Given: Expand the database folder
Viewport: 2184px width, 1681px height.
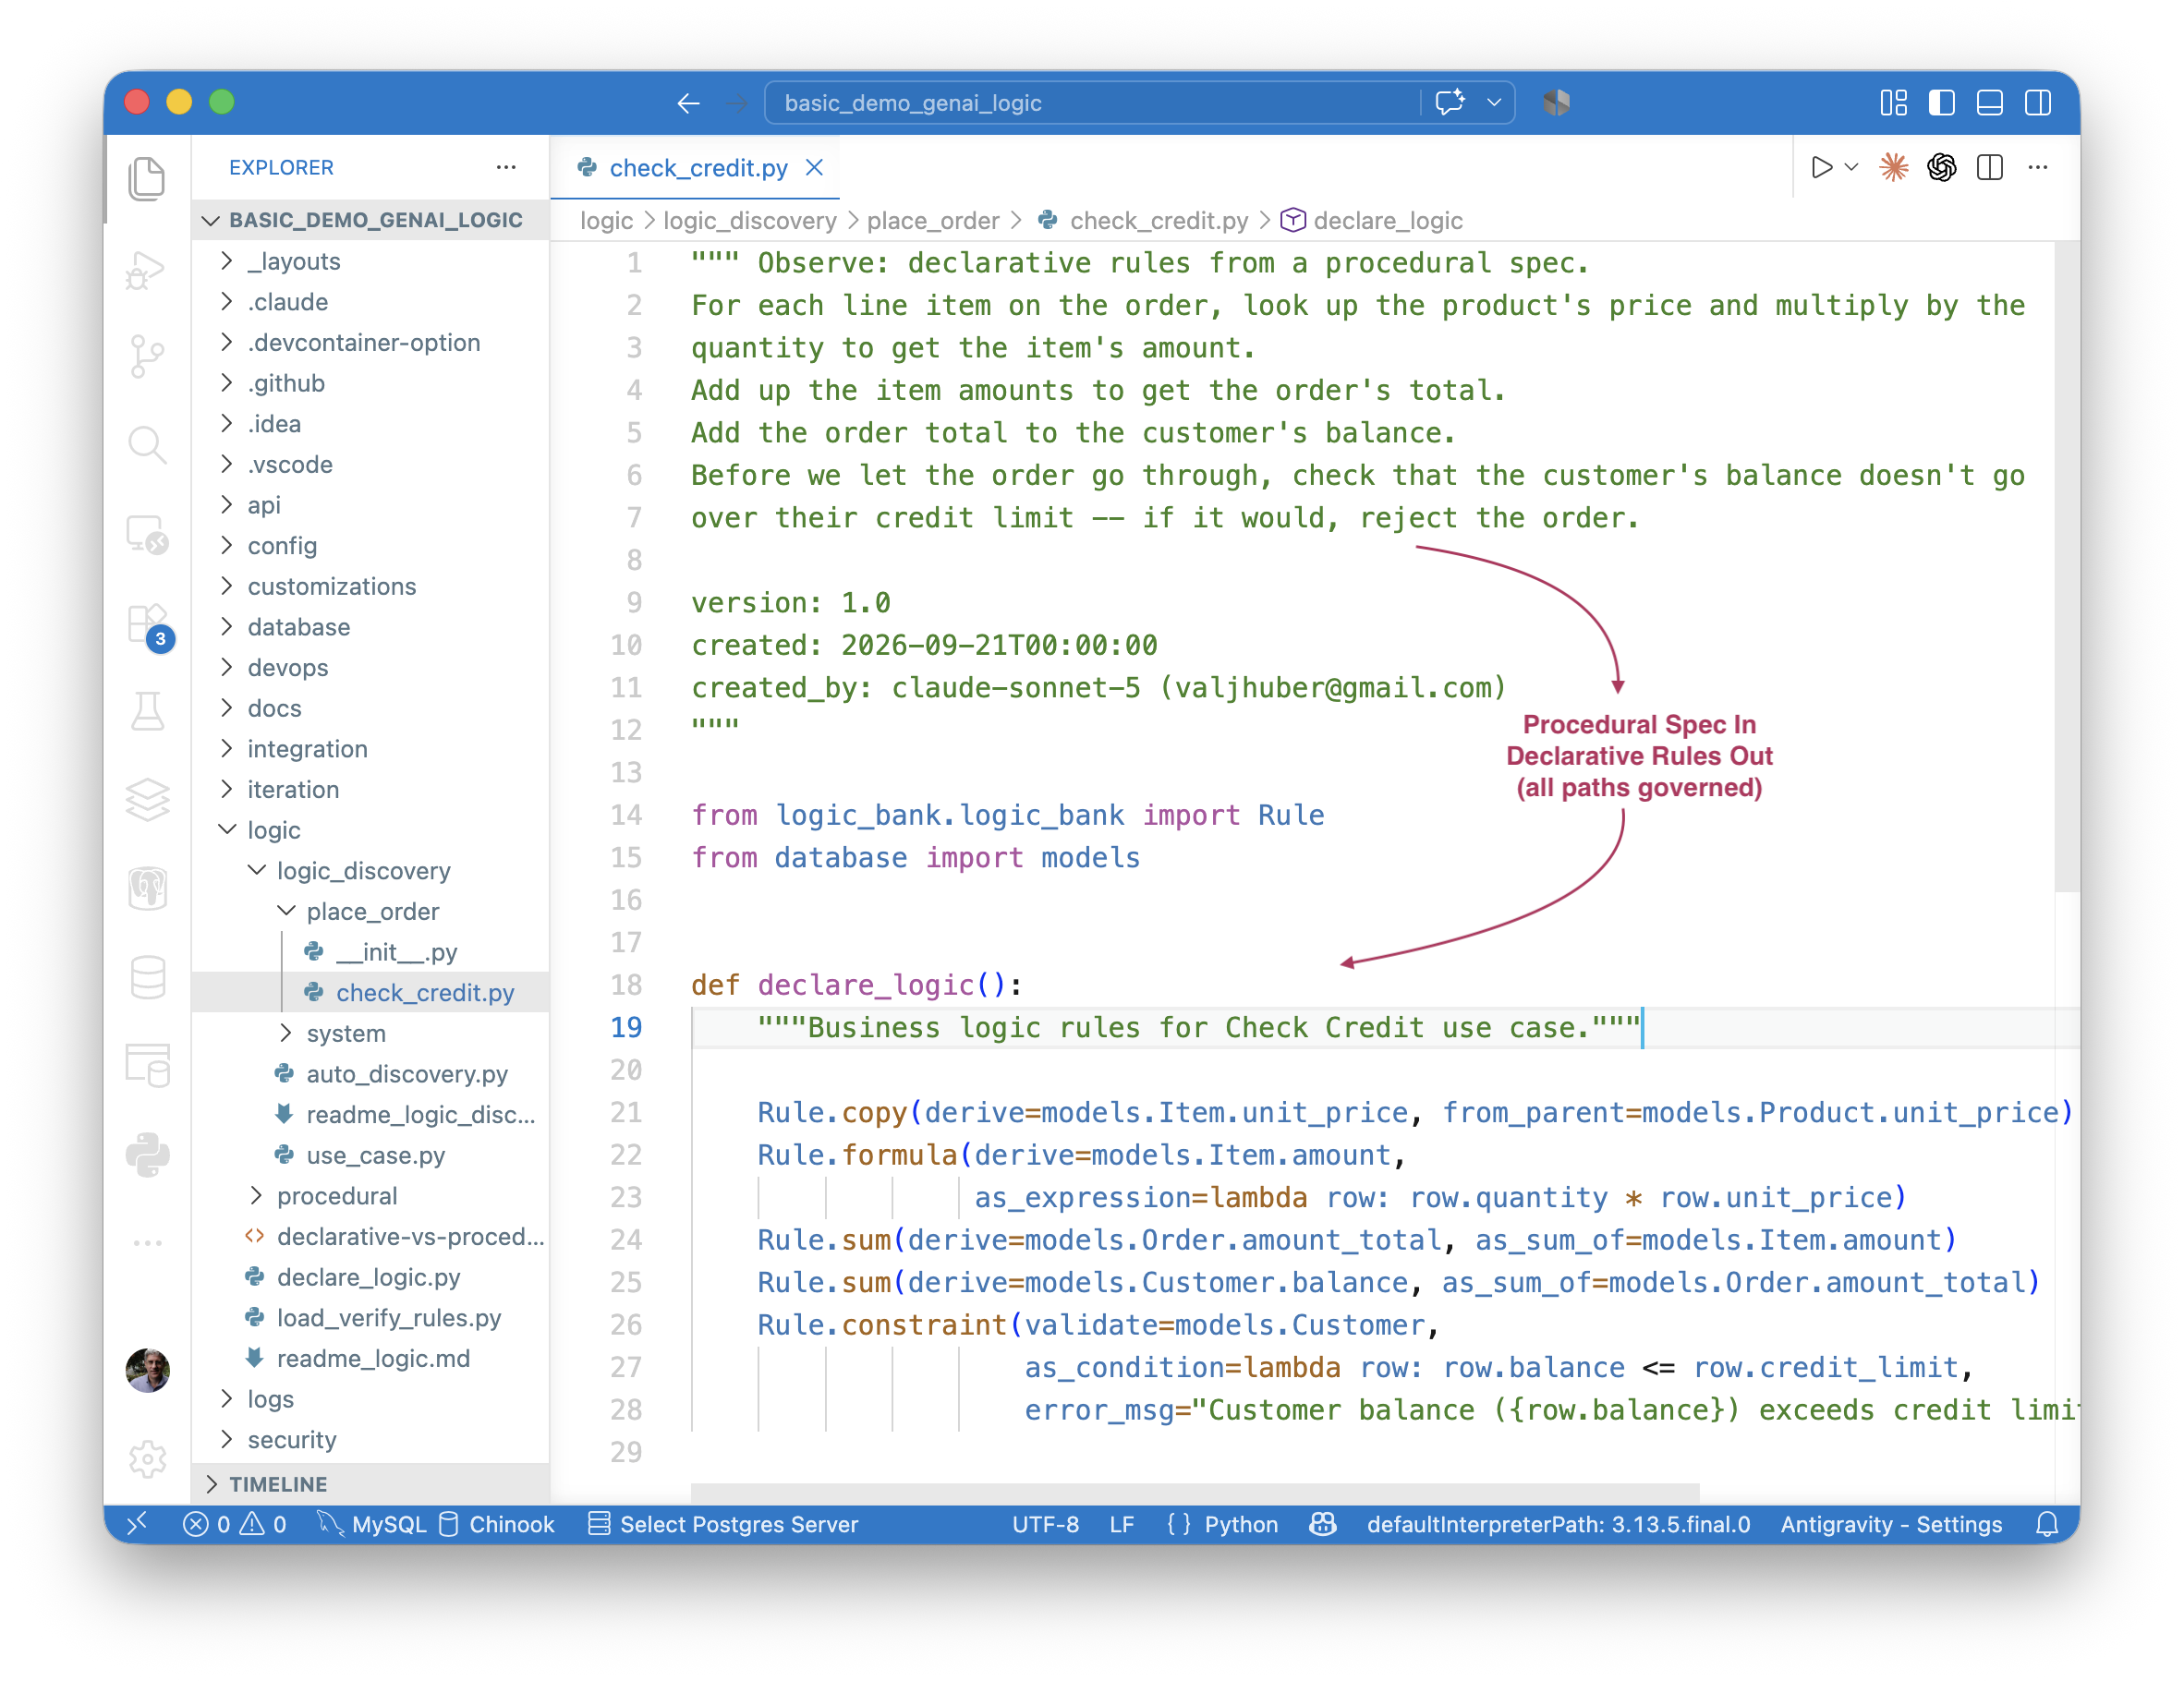Looking at the screenshot, I should pyautogui.click(x=370, y=627).
